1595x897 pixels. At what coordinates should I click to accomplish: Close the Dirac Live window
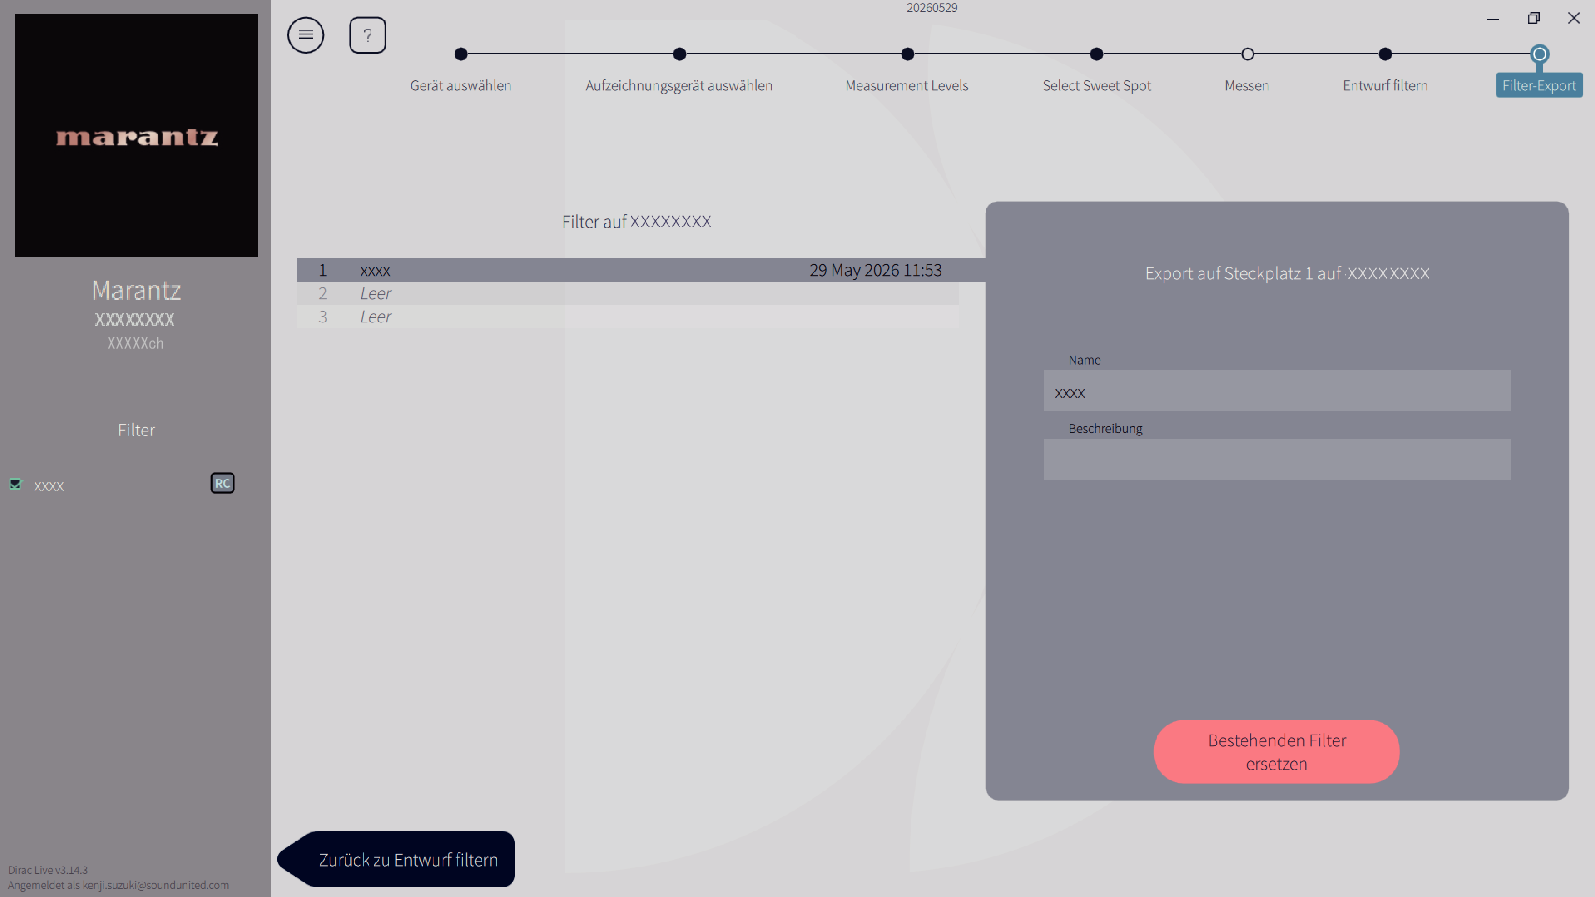point(1574,18)
